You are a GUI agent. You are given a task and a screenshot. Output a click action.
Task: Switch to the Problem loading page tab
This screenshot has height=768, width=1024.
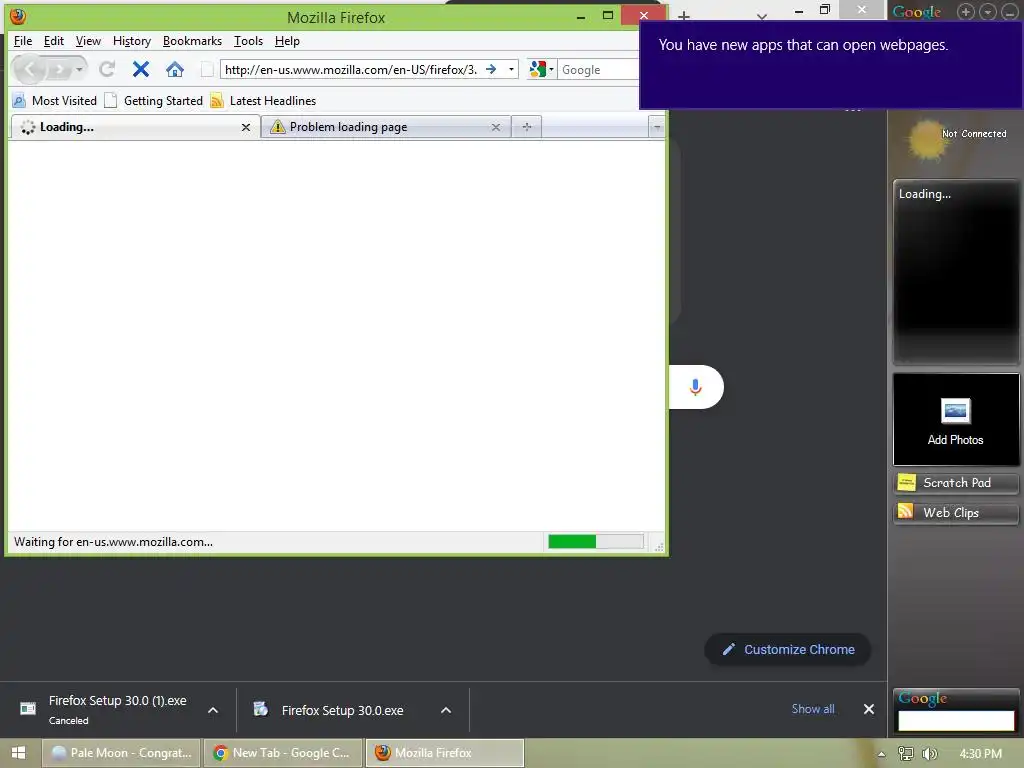pyautogui.click(x=385, y=127)
